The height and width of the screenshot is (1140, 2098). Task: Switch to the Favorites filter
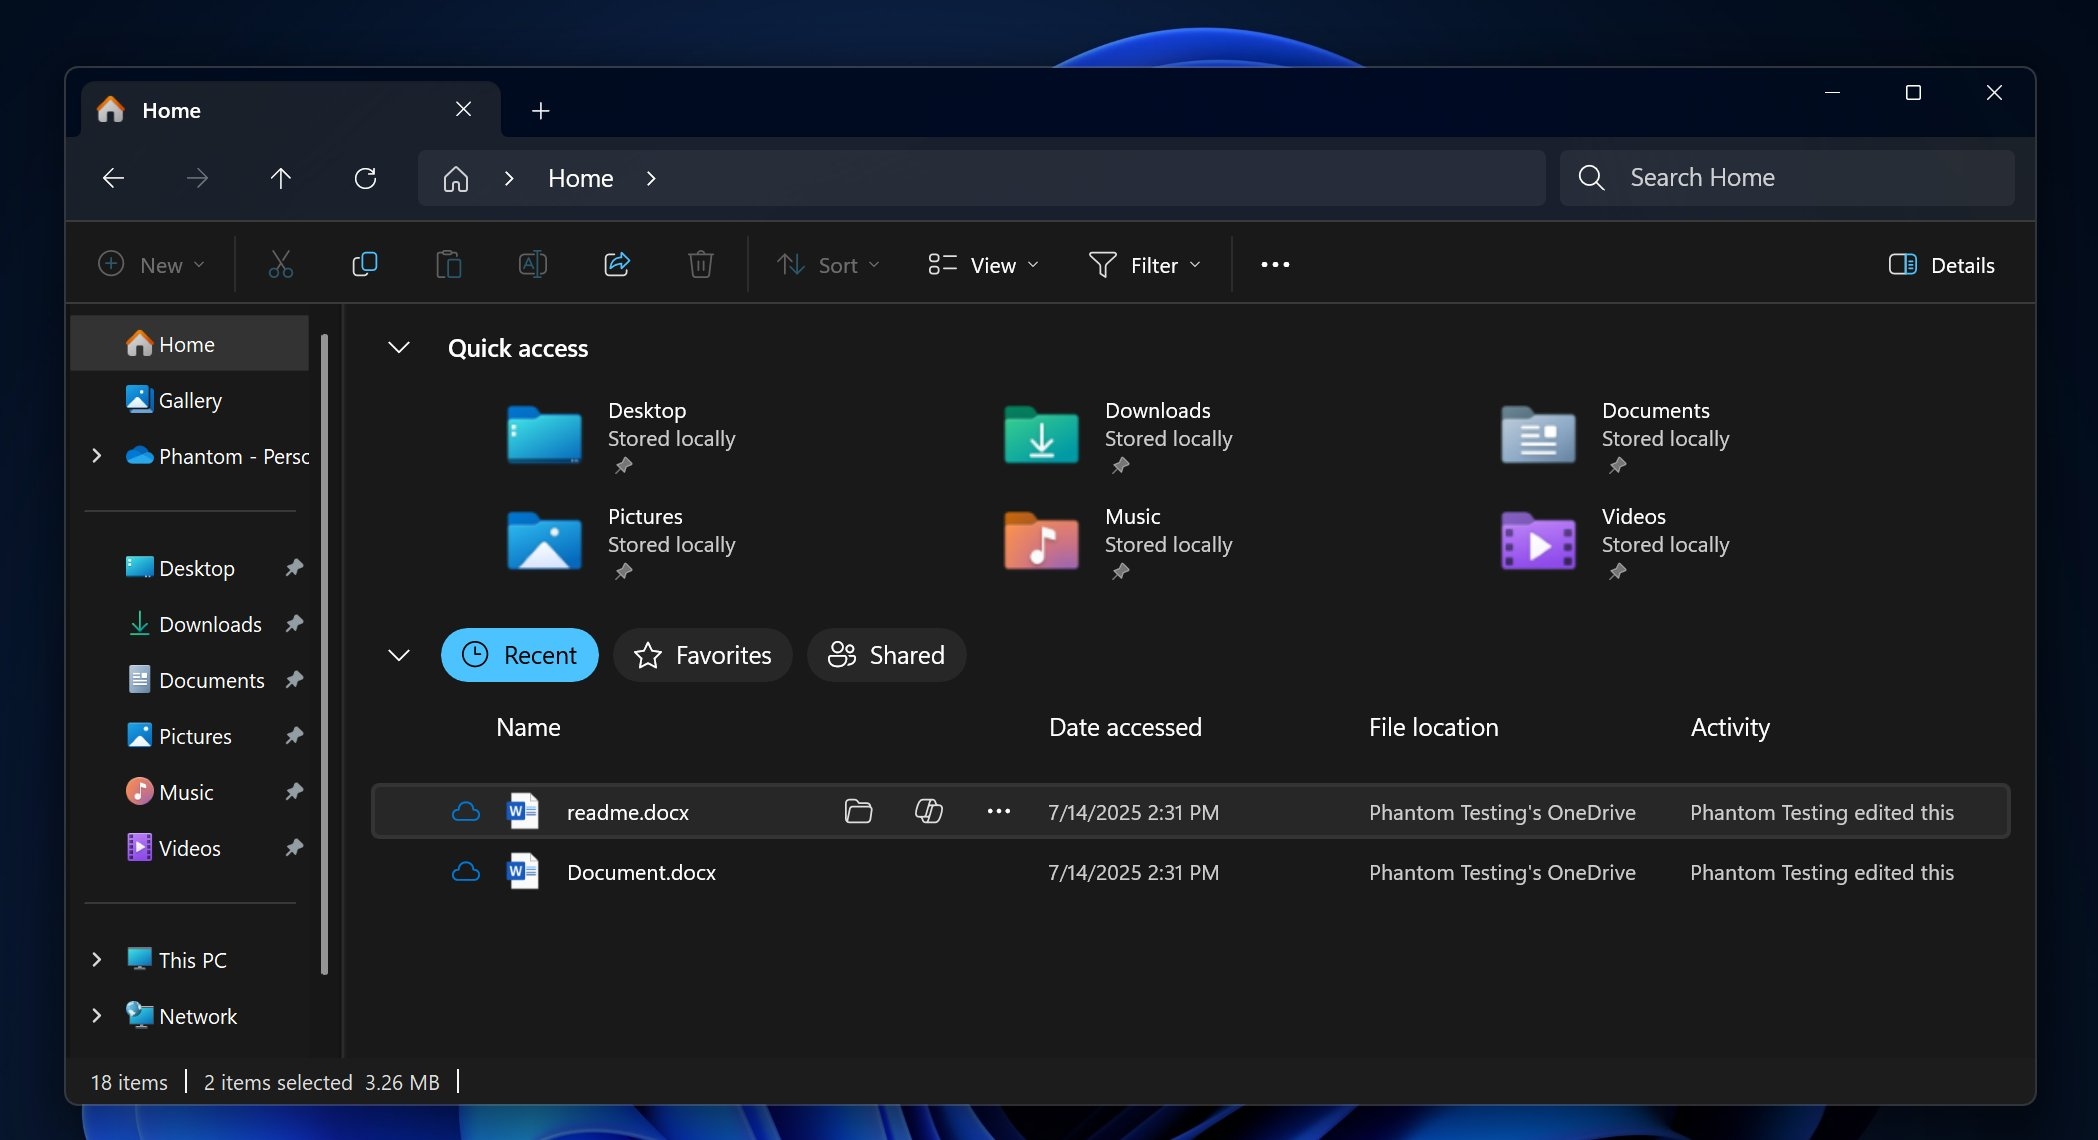(702, 655)
